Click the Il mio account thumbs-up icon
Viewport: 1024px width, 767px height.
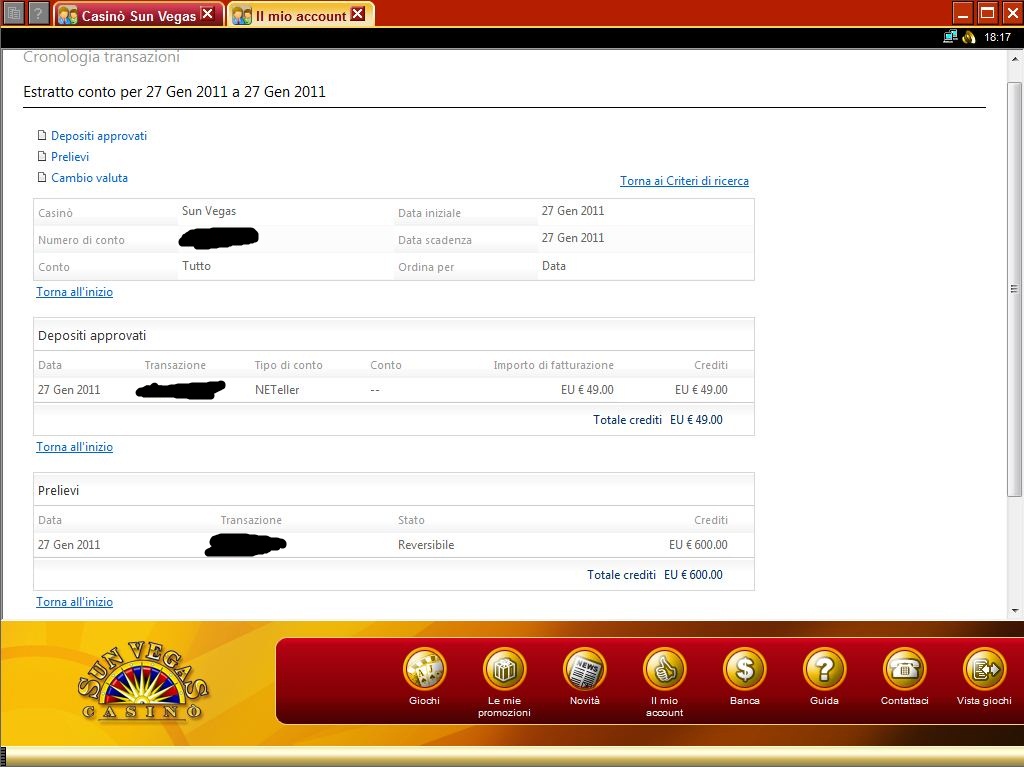pyautogui.click(x=665, y=669)
